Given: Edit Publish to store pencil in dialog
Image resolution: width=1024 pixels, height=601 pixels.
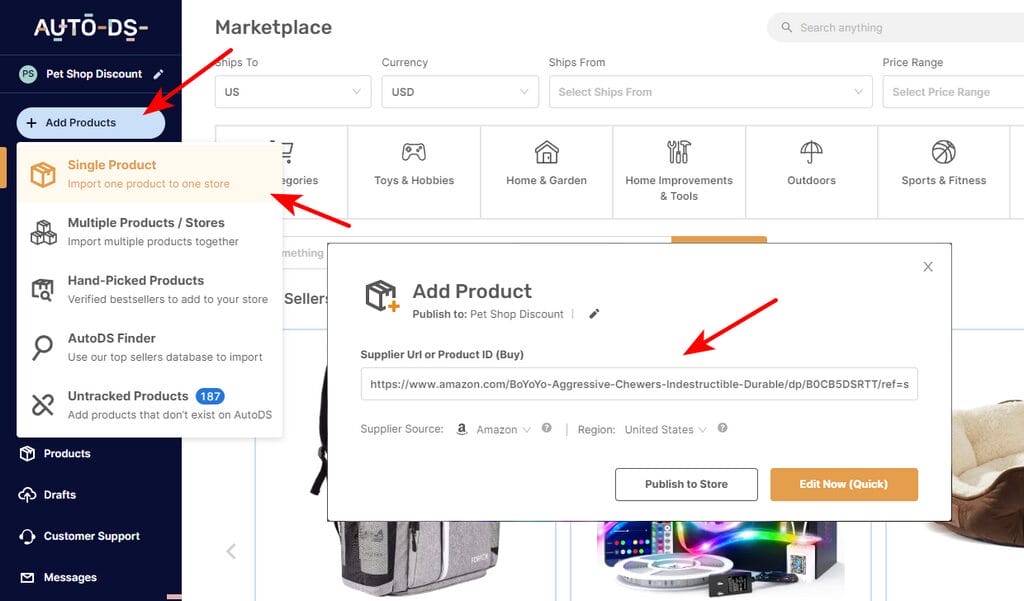Looking at the screenshot, I should (594, 314).
